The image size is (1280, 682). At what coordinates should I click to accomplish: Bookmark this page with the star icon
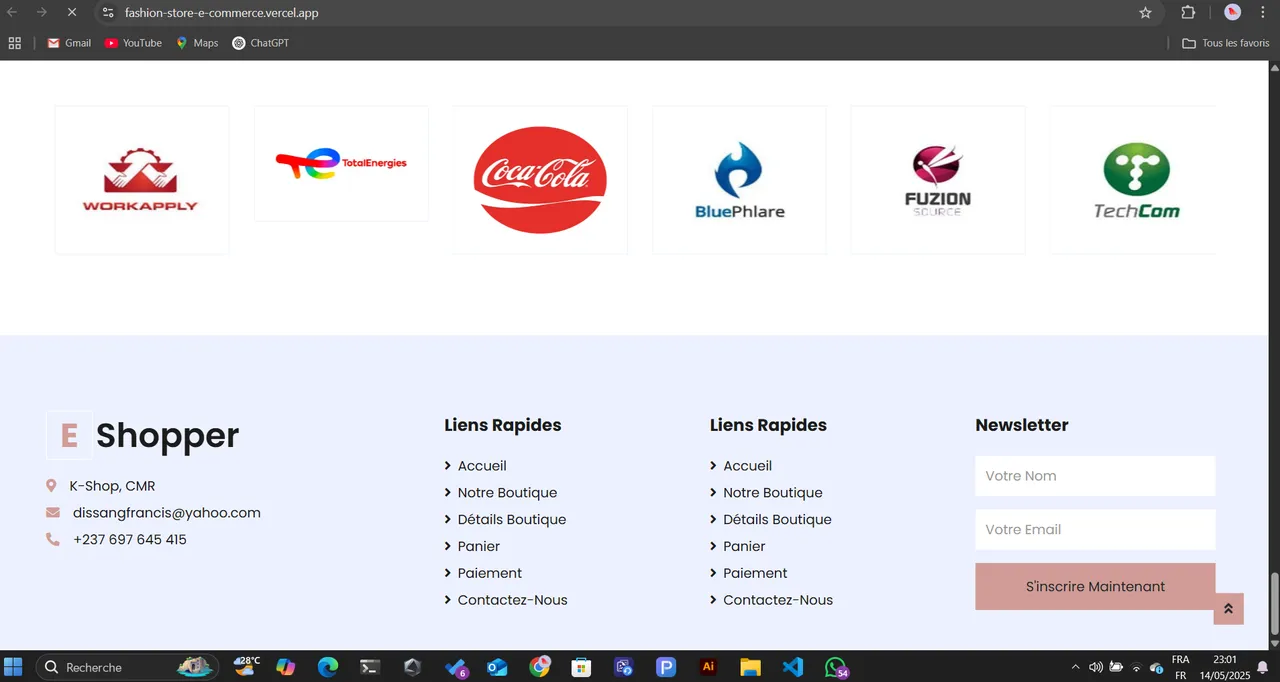[1146, 13]
